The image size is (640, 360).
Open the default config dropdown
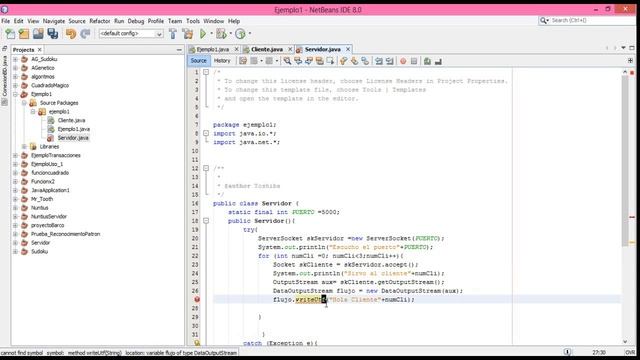pos(131,34)
